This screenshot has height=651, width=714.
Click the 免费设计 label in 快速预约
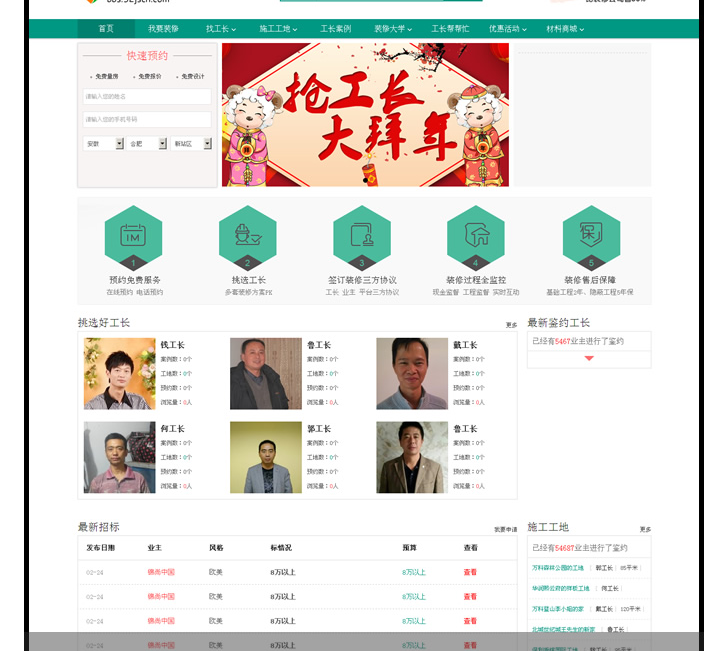[x=193, y=76]
